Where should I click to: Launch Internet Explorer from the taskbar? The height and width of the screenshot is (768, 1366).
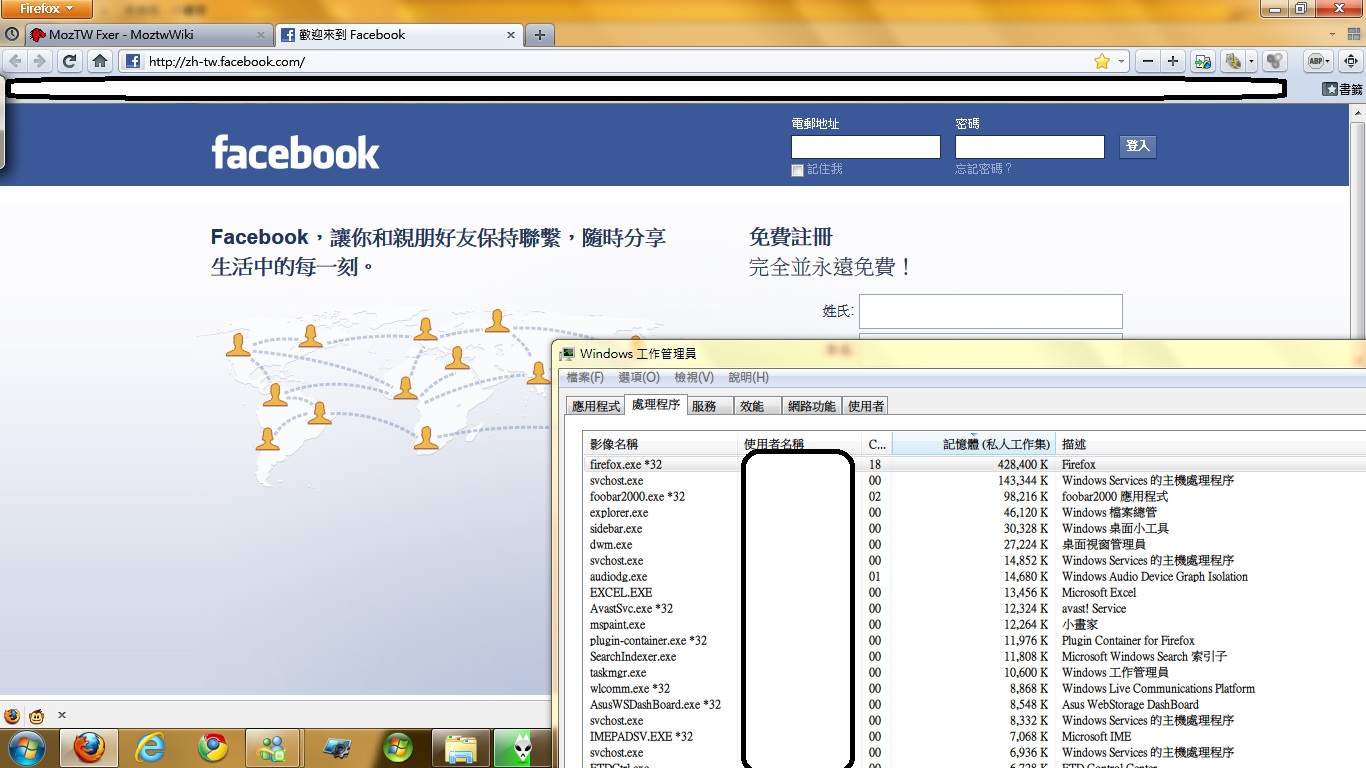[x=151, y=747]
